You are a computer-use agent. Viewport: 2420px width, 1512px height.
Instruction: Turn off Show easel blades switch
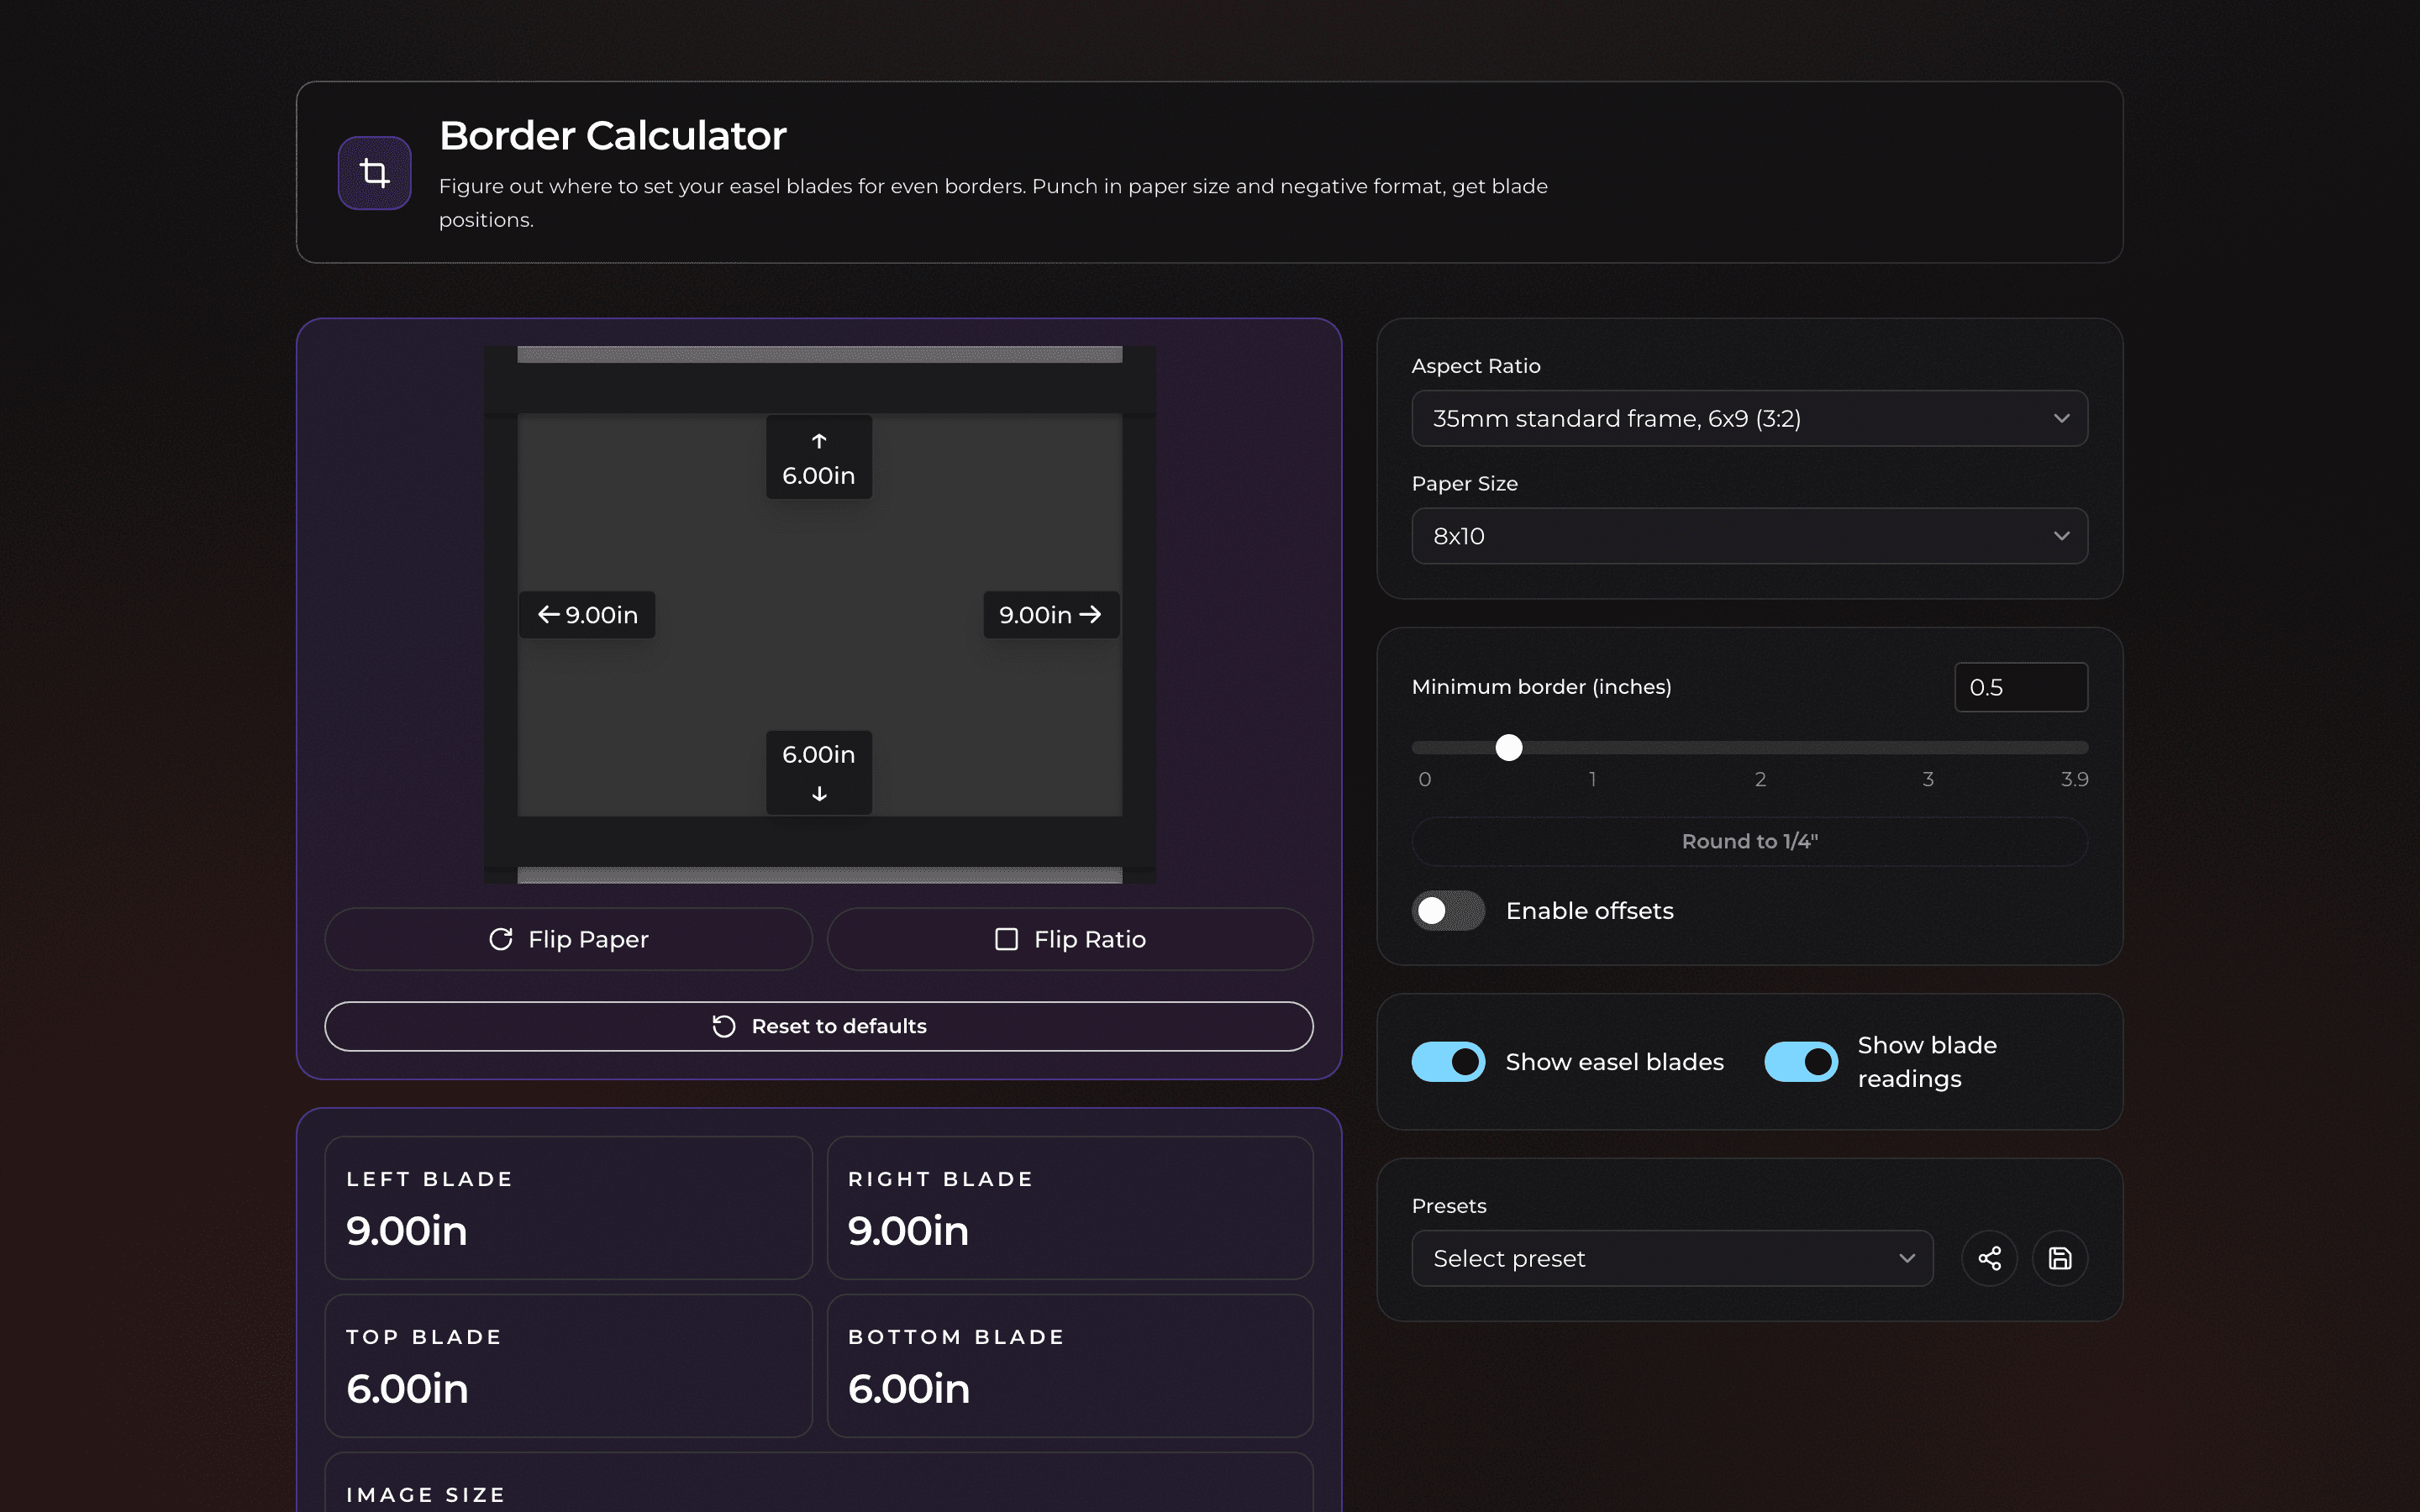1448,1061
